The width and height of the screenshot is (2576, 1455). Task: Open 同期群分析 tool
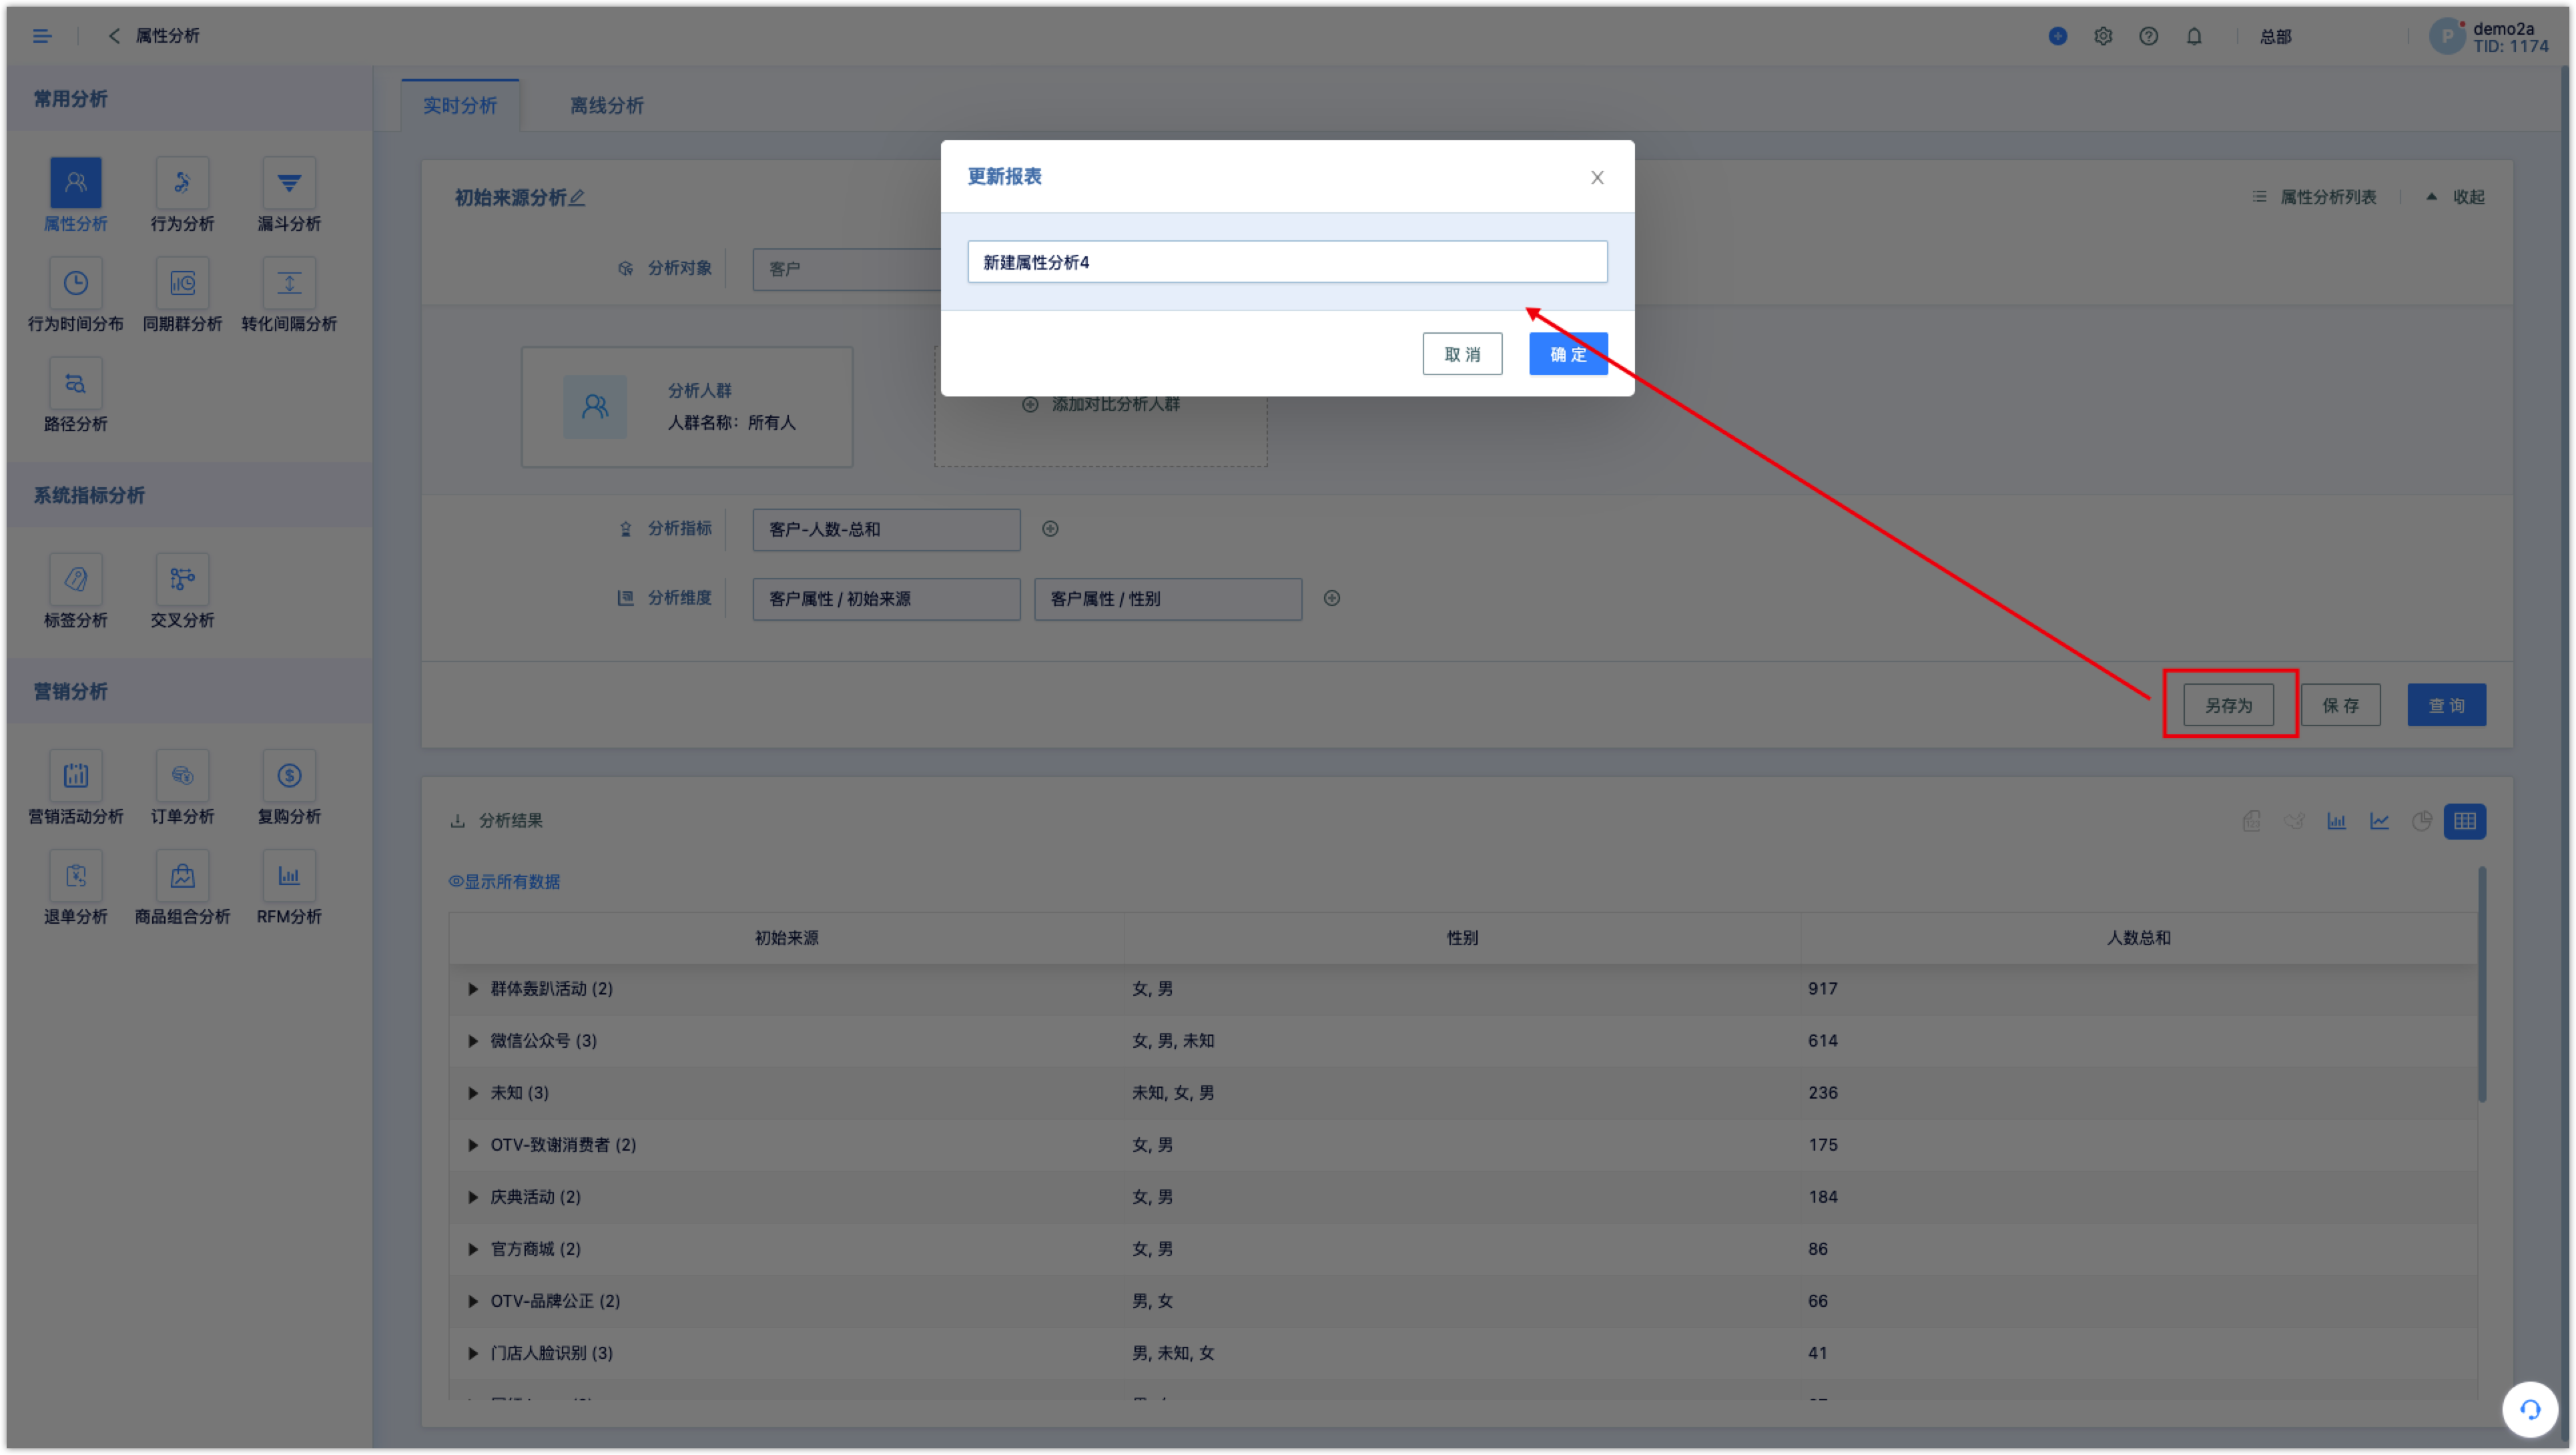[182, 296]
